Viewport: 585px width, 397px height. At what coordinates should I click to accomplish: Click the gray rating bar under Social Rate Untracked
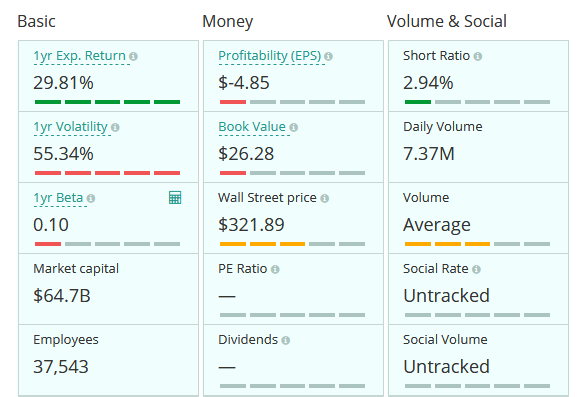(478, 315)
